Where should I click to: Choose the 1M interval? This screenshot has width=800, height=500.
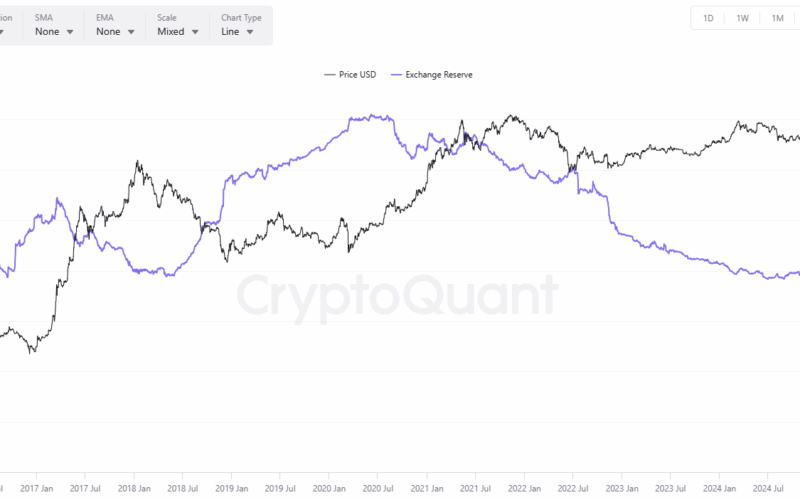pyautogui.click(x=776, y=18)
